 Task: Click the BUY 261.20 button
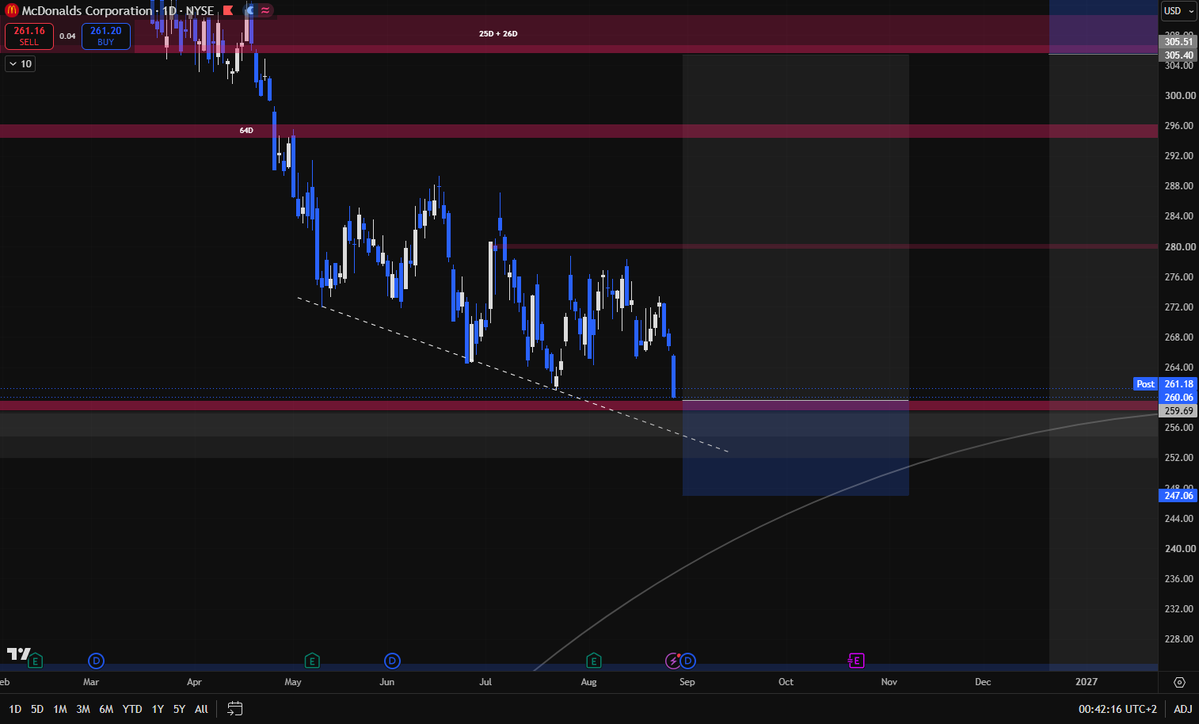tap(106, 36)
